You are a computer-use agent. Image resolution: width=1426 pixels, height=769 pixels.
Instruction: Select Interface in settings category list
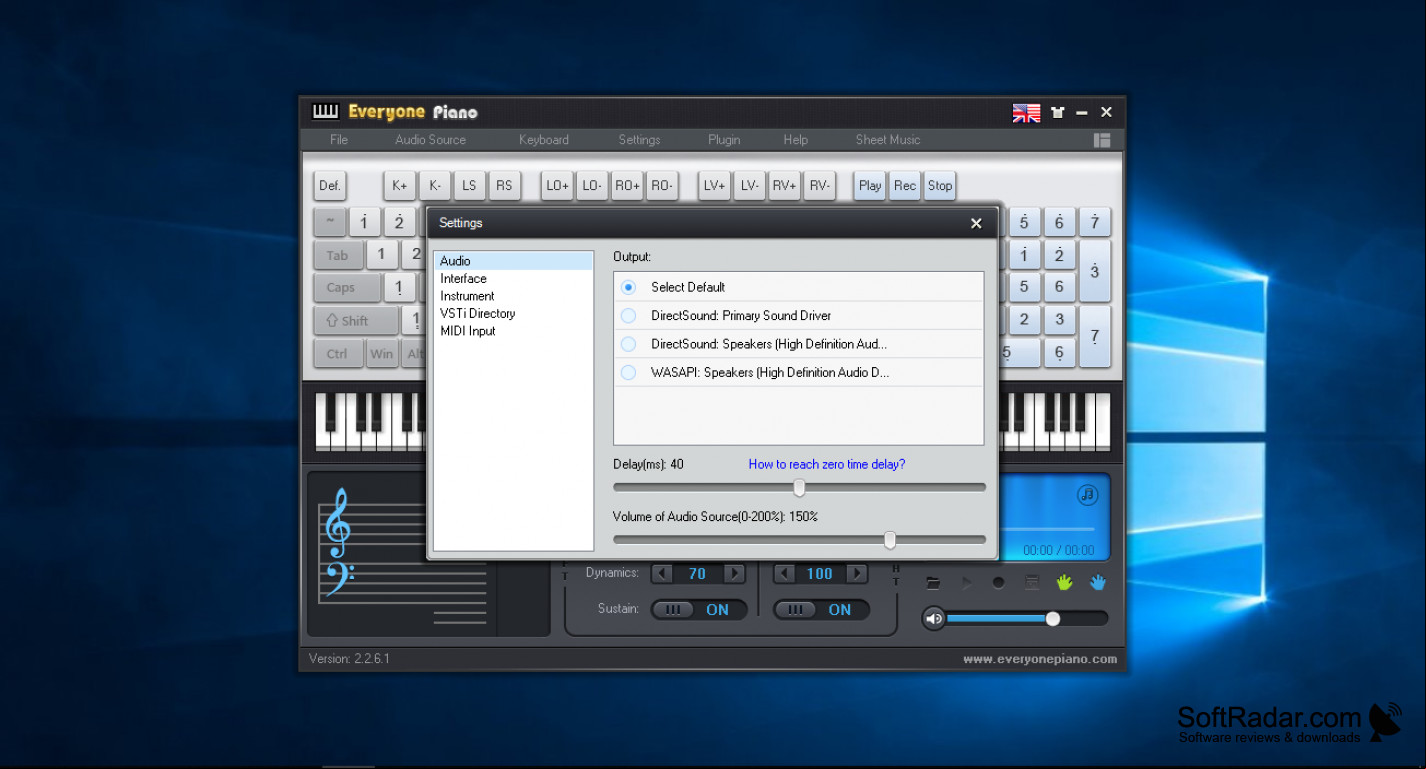click(514, 279)
